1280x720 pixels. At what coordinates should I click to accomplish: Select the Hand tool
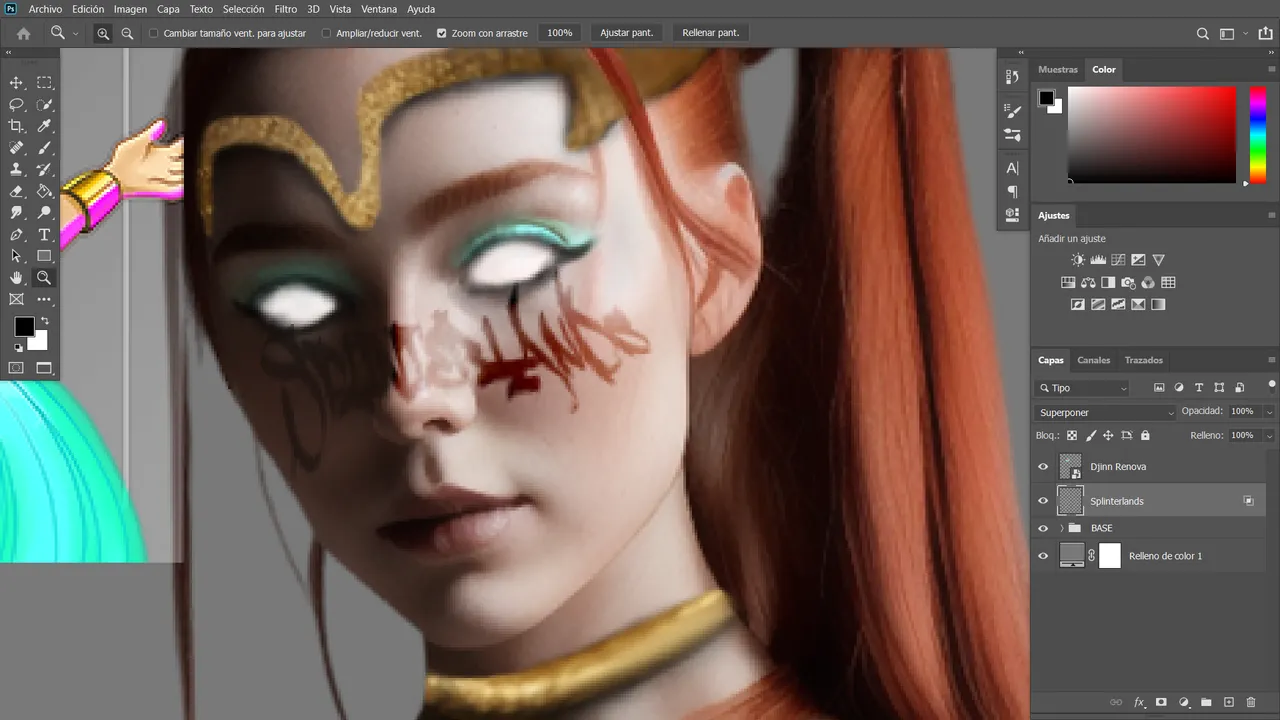pos(17,278)
